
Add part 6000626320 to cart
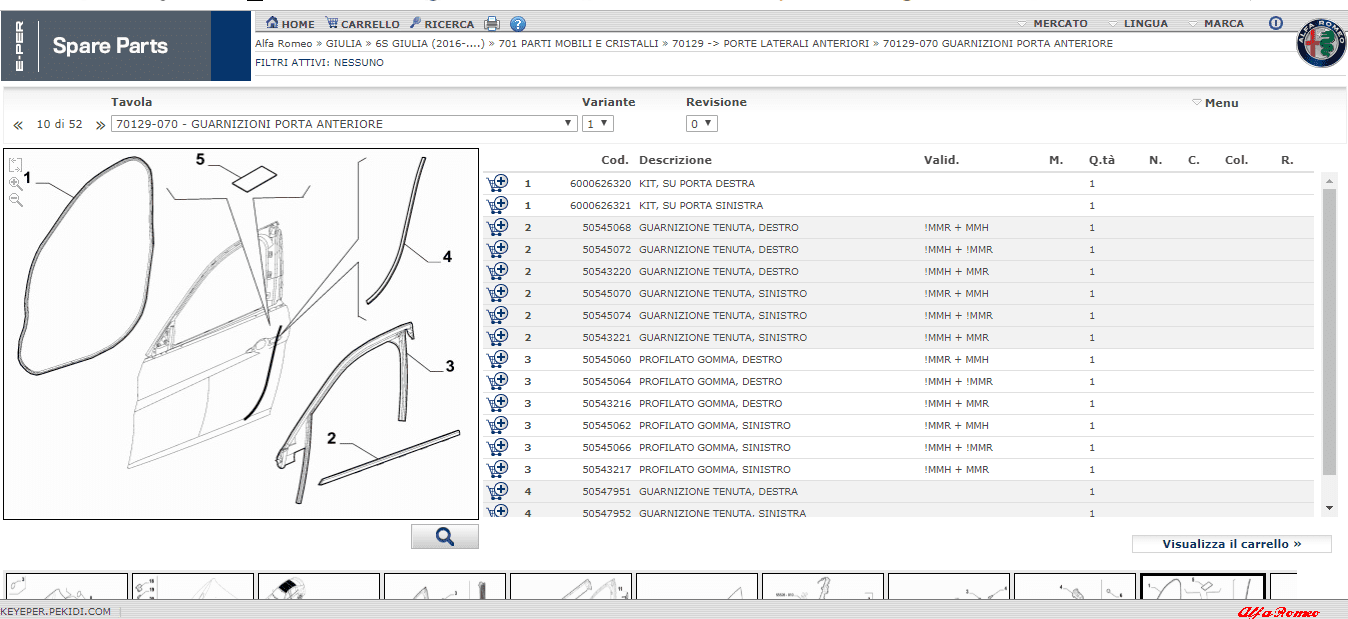tap(497, 183)
